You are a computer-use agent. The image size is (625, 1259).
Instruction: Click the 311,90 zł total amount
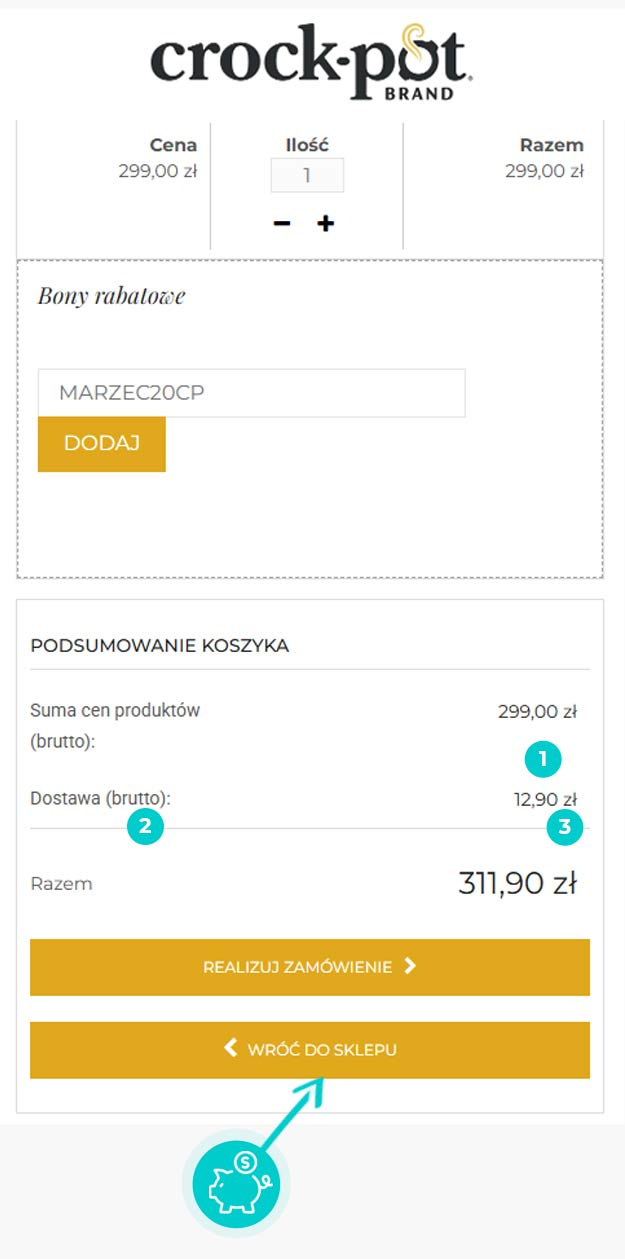pyautogui.click(x=517, y=884)
